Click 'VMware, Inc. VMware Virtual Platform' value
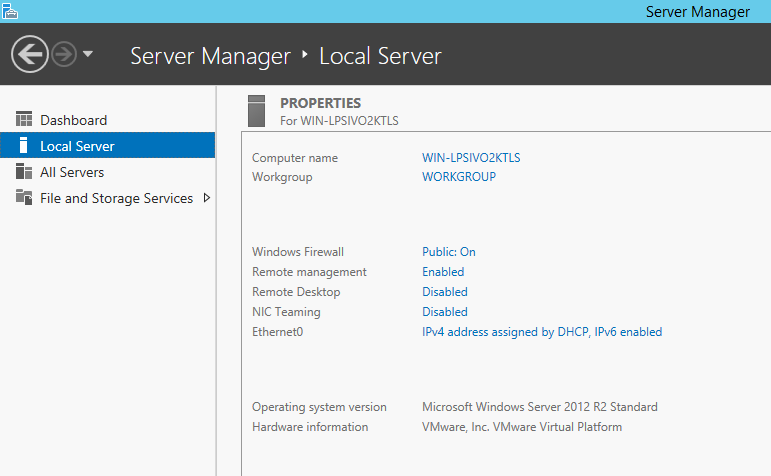 click(522, 427)
